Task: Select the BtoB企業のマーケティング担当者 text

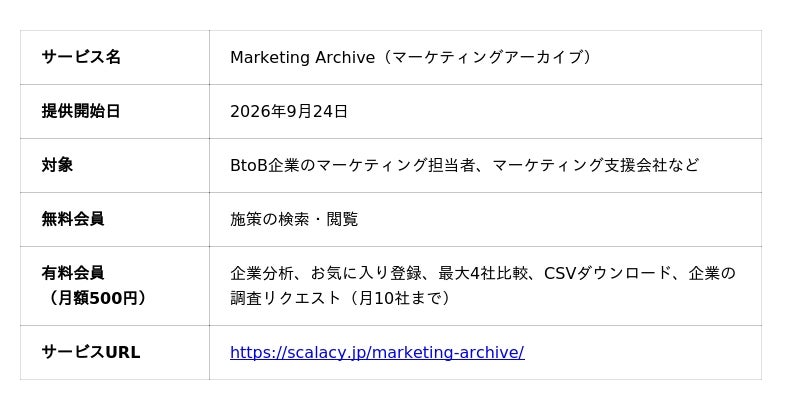Action: pos(353,165)
